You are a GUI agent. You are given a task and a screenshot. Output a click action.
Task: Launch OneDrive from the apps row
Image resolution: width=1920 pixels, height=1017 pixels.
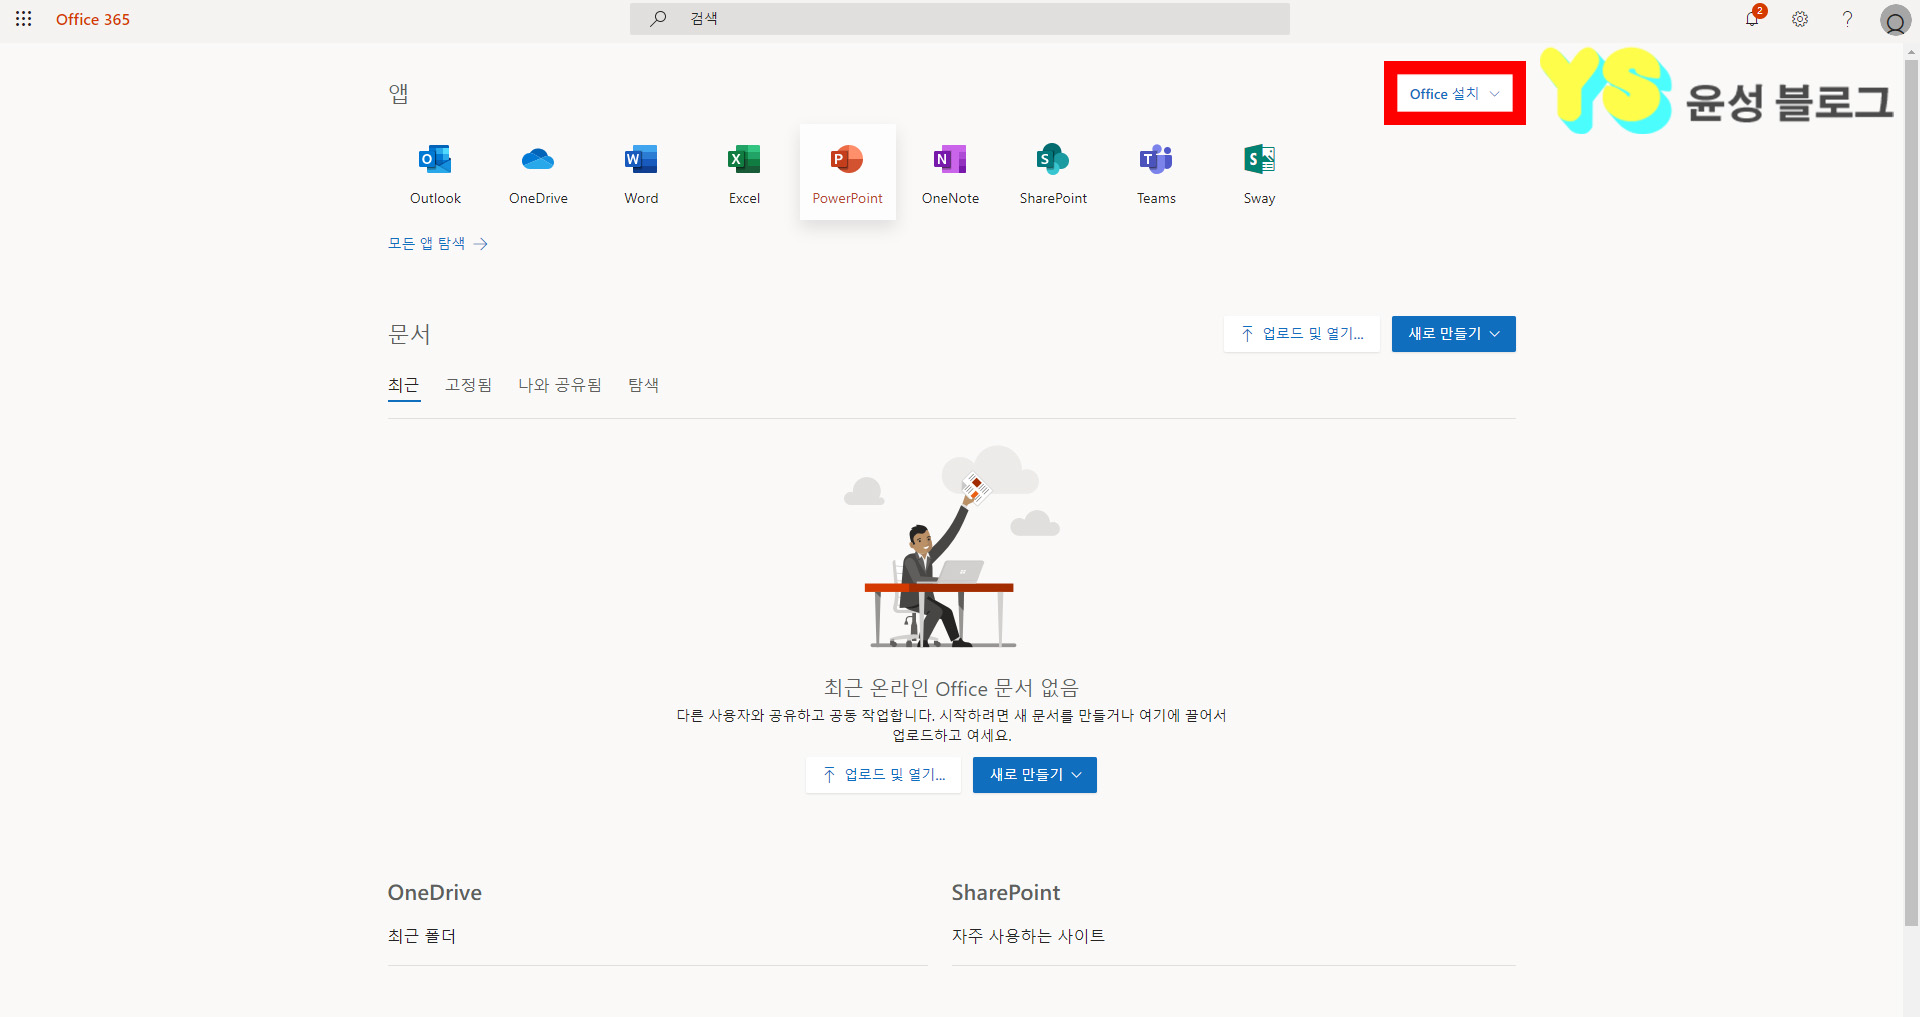(538, 172)
